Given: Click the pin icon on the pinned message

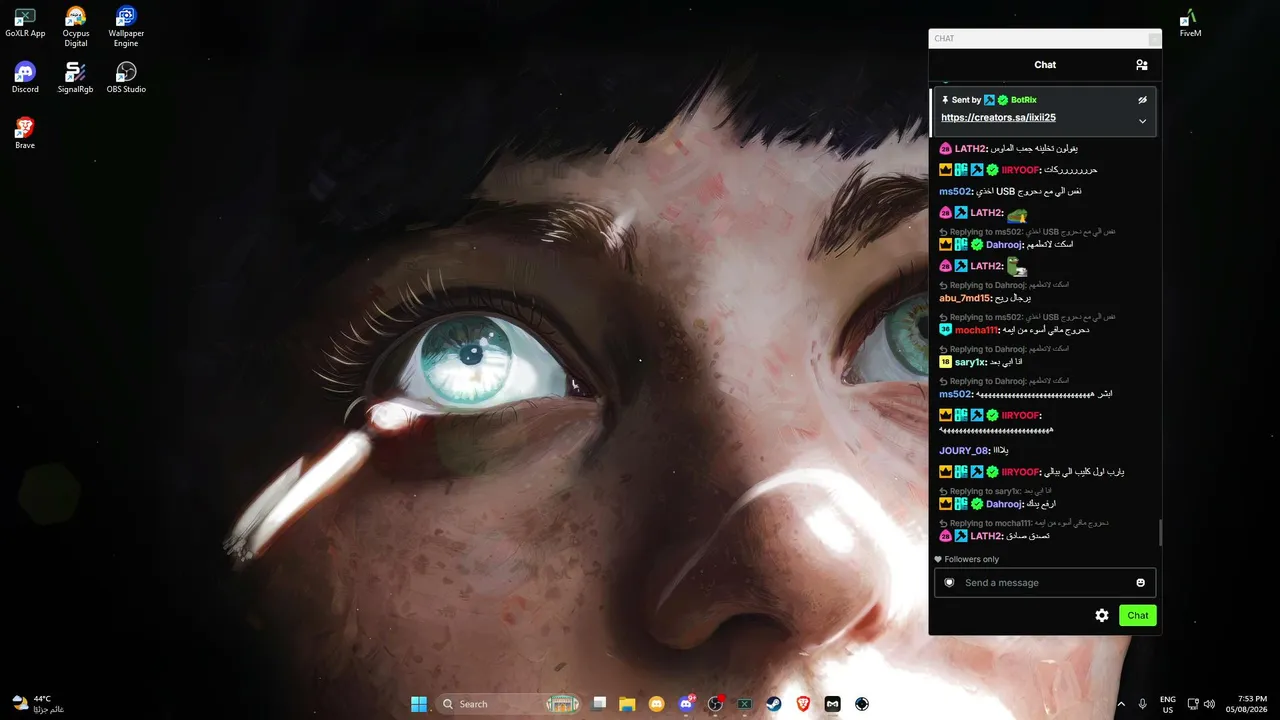Looking at the screenshot, I should click(x=945, y=100).
